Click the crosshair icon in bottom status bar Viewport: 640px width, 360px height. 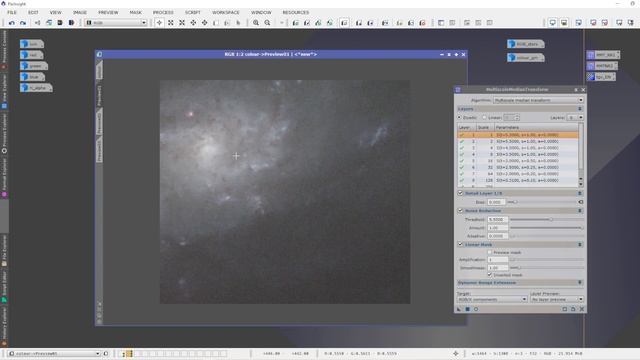[x=456, y=353]
